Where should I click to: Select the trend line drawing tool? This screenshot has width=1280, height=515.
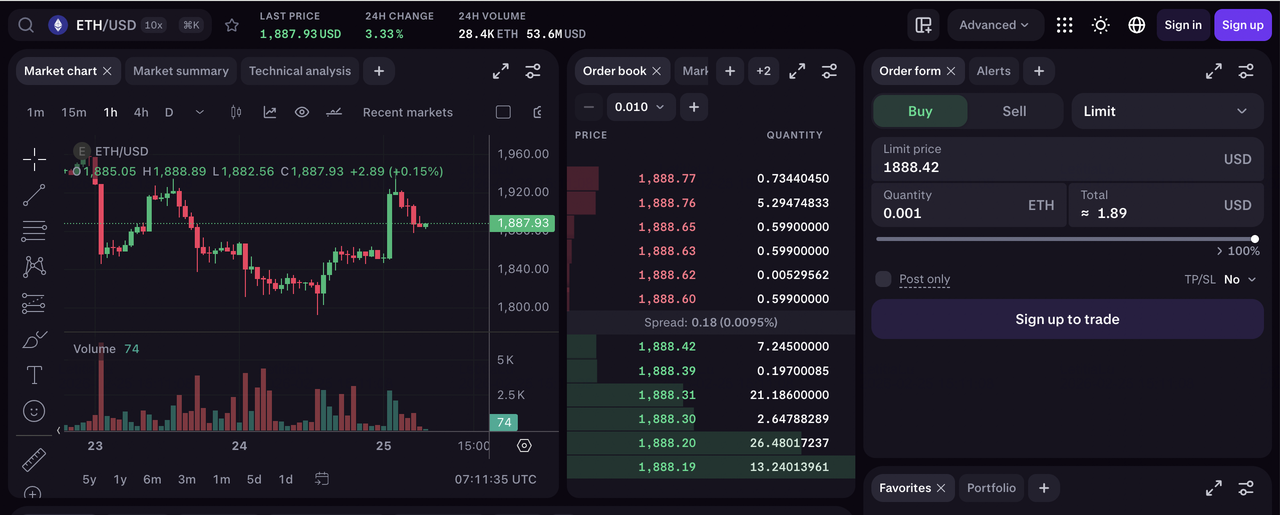[x=34, y=195]
